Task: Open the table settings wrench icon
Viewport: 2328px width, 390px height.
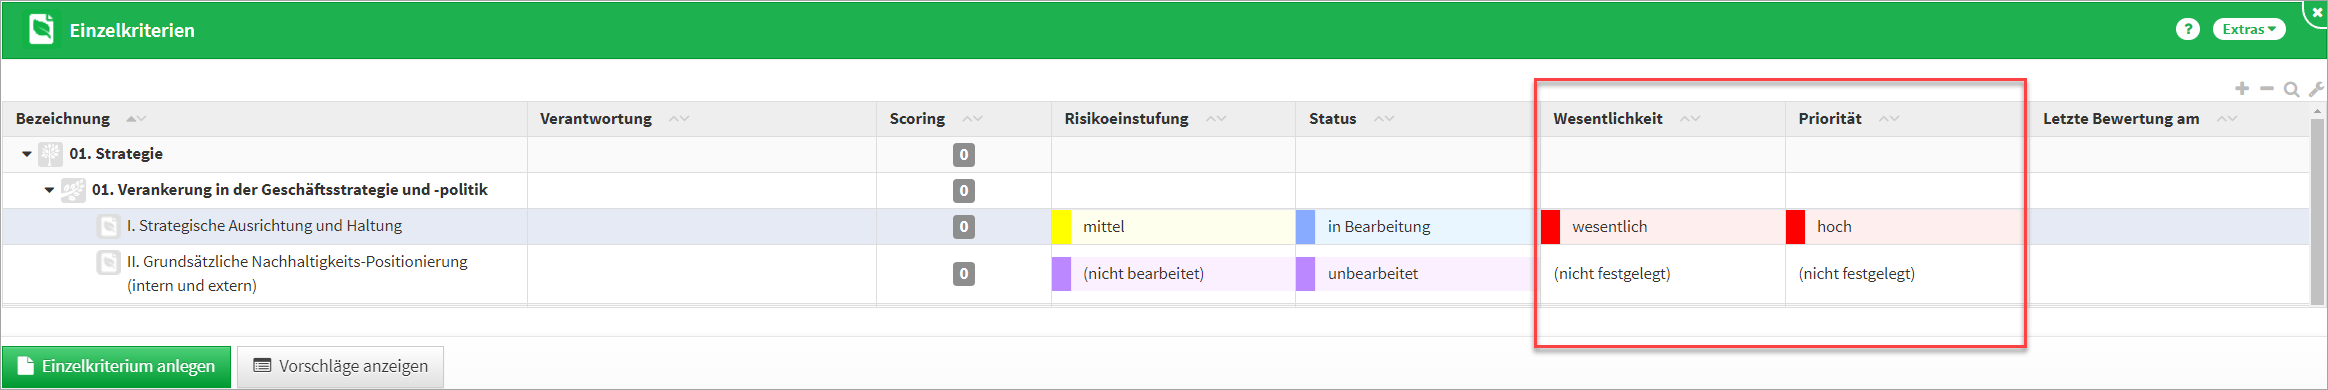Action: [x=2315, y=89]
